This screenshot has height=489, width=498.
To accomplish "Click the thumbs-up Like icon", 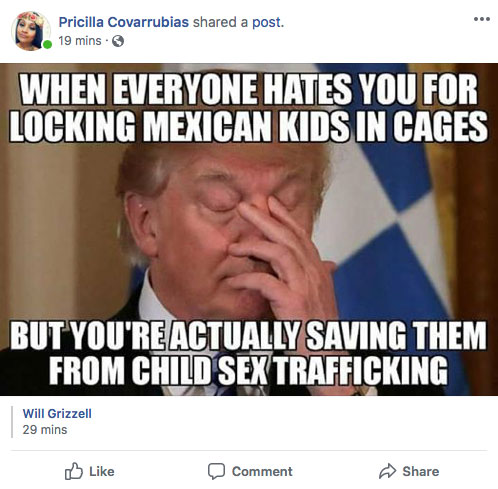I will 73,471.
